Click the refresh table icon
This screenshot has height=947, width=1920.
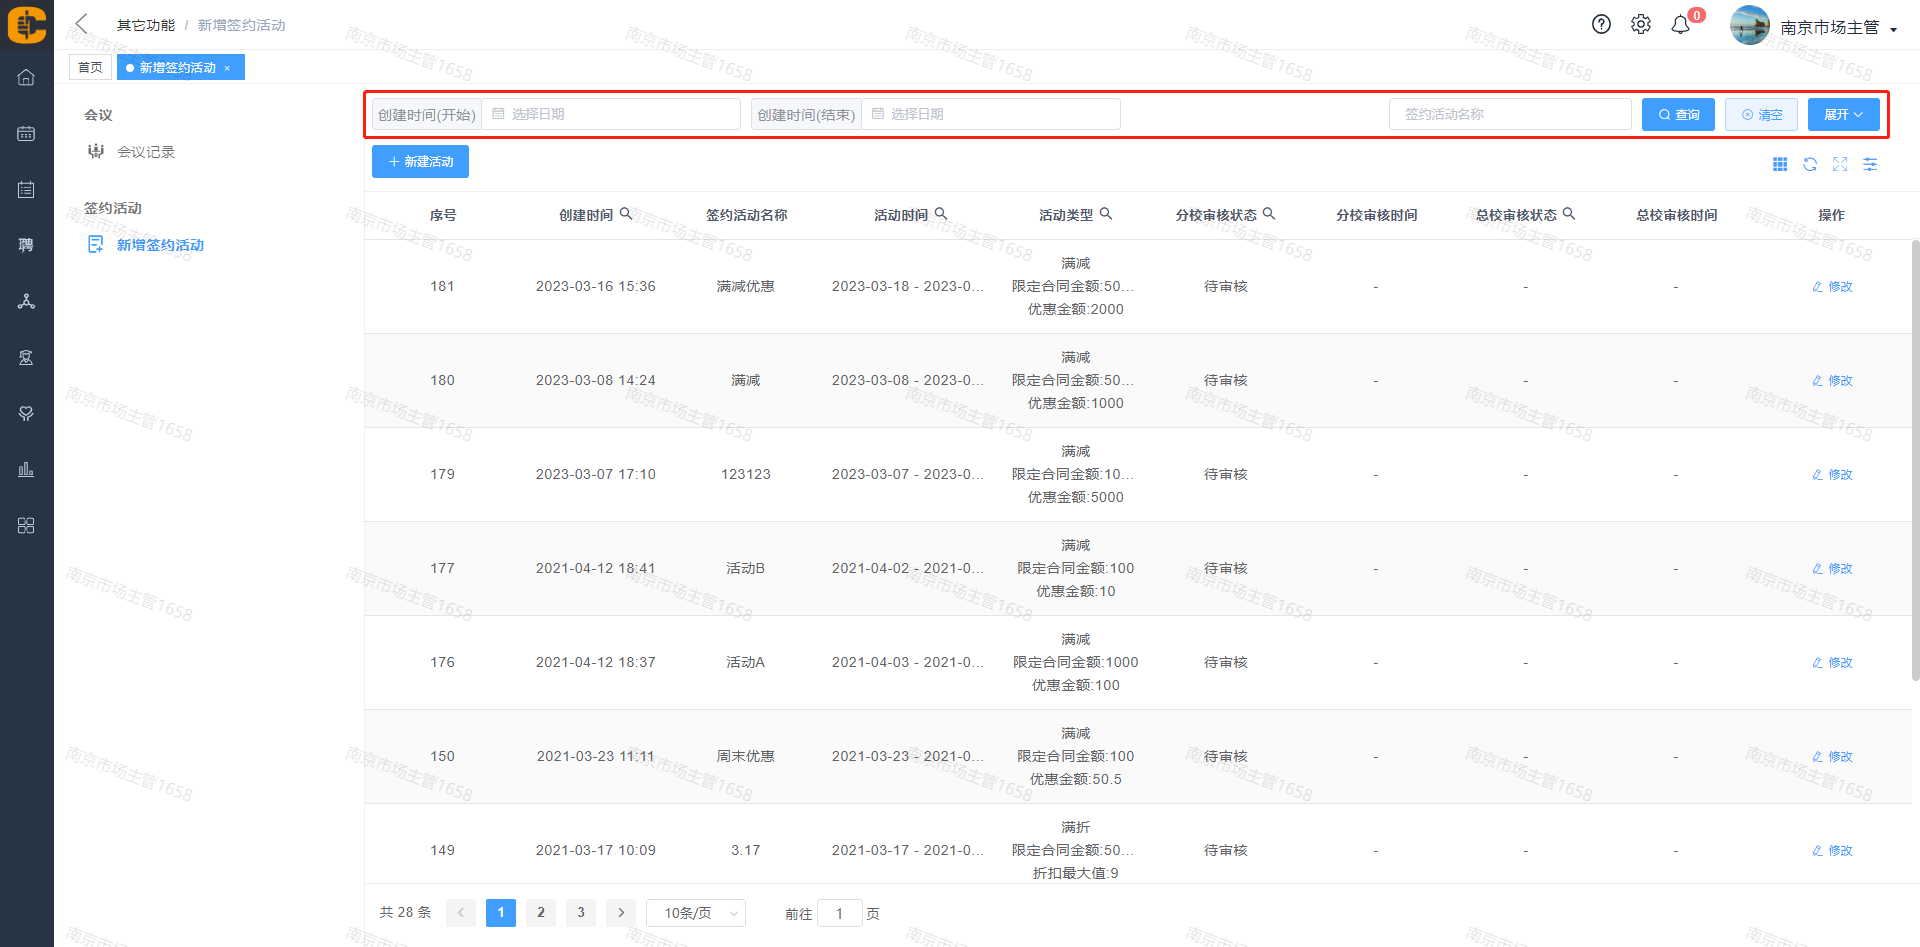click(x=1810, y=164)
